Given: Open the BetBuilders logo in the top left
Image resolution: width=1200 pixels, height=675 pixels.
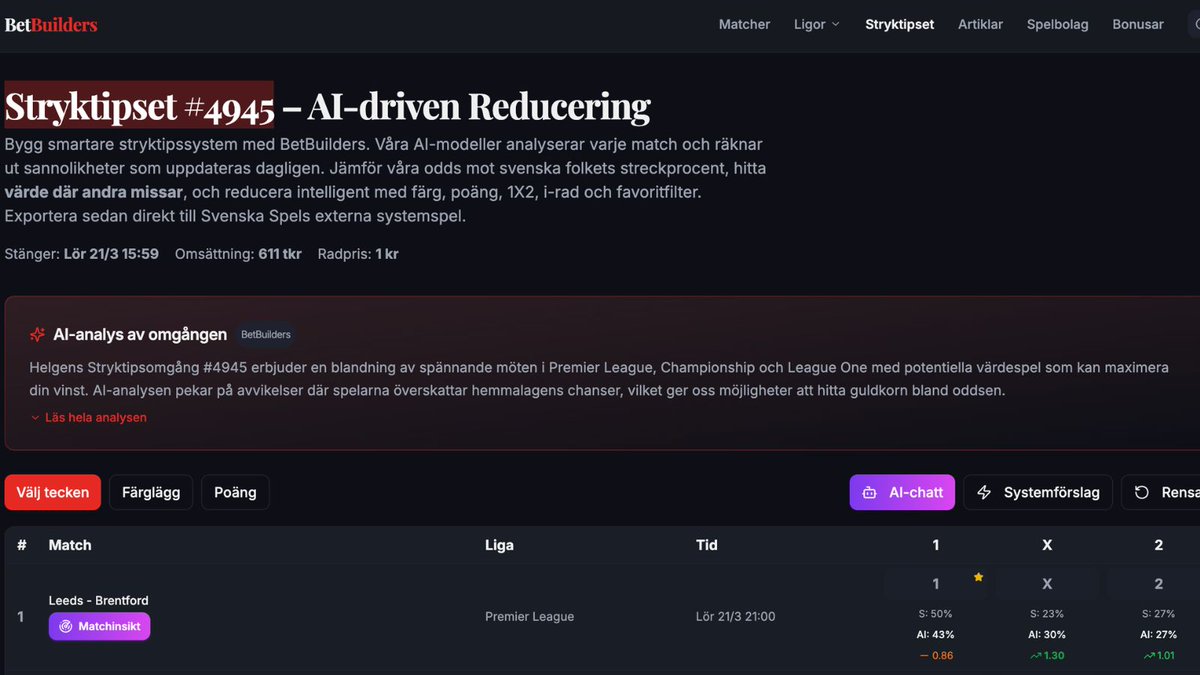Looking at the screenshot, I should (51, 23).
